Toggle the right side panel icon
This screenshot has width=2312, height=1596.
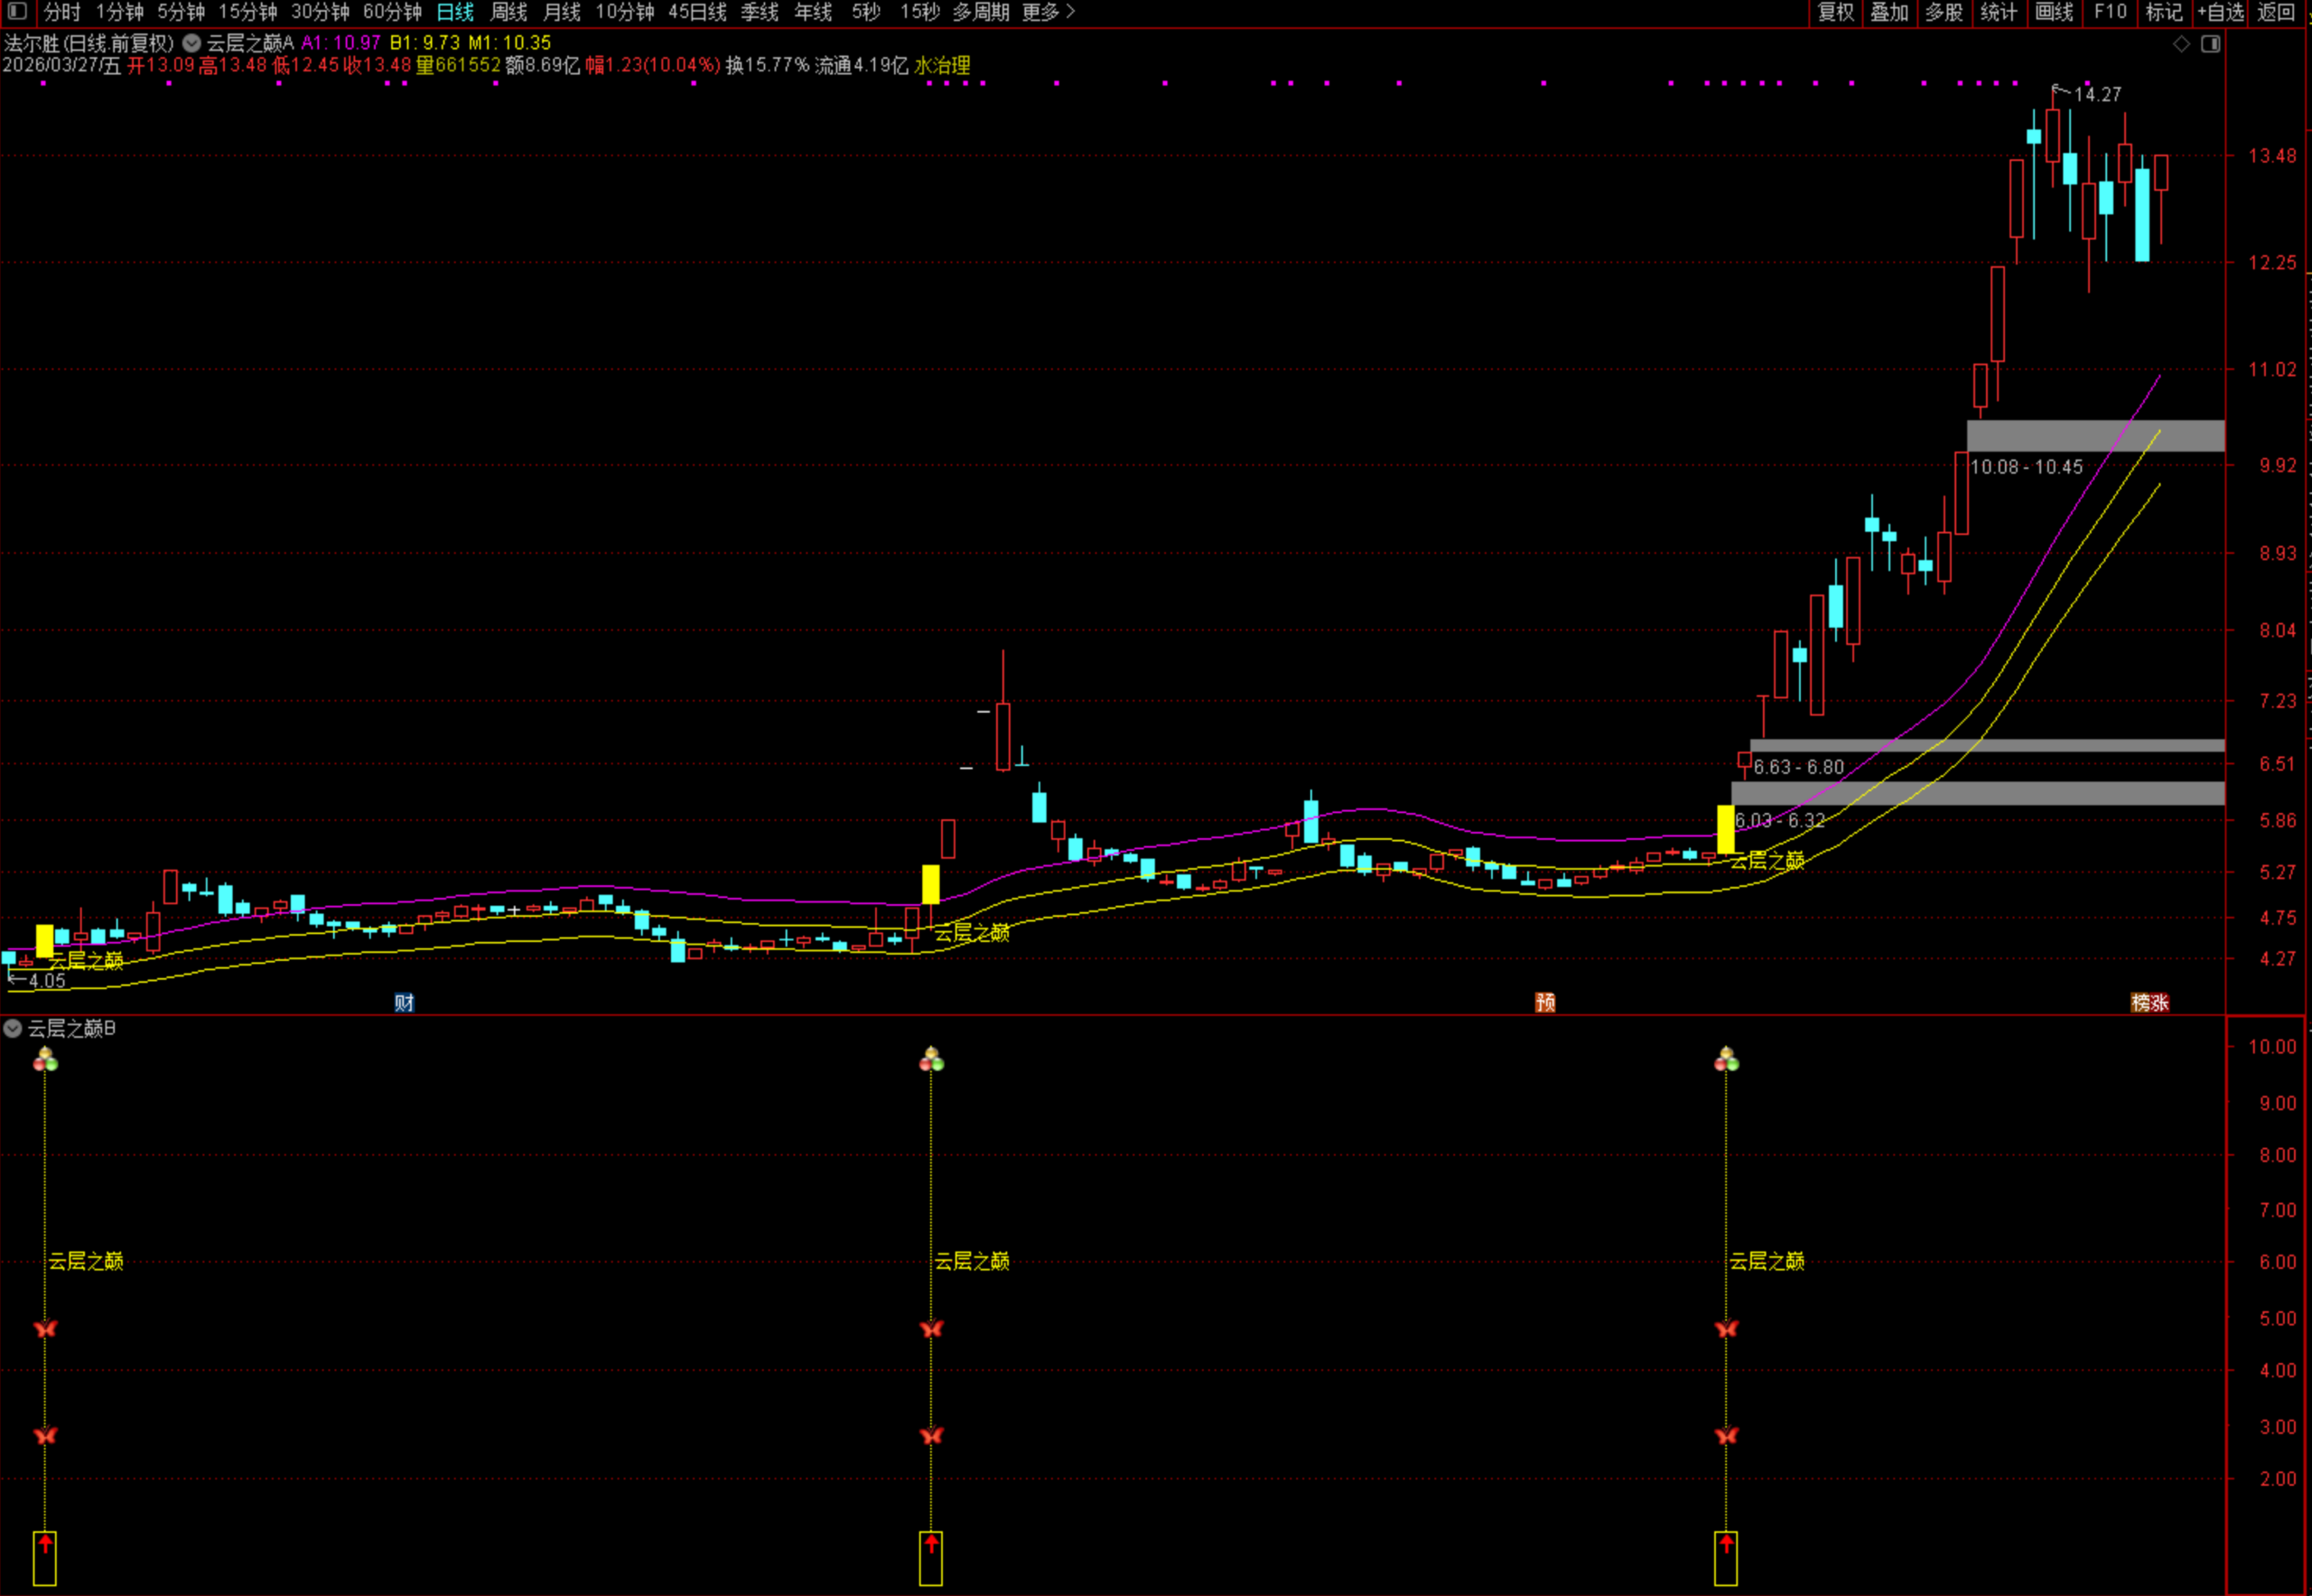point(2210,44)
